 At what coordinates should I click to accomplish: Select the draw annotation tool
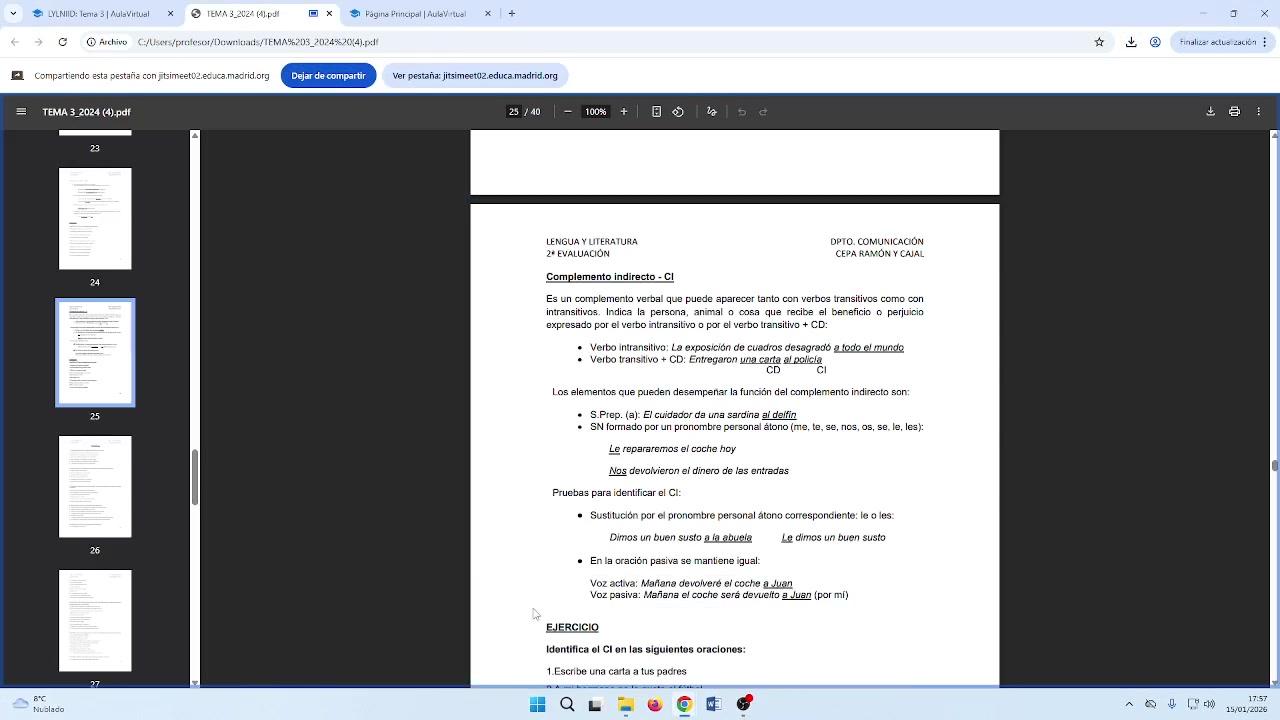click(x=711, y=112)
